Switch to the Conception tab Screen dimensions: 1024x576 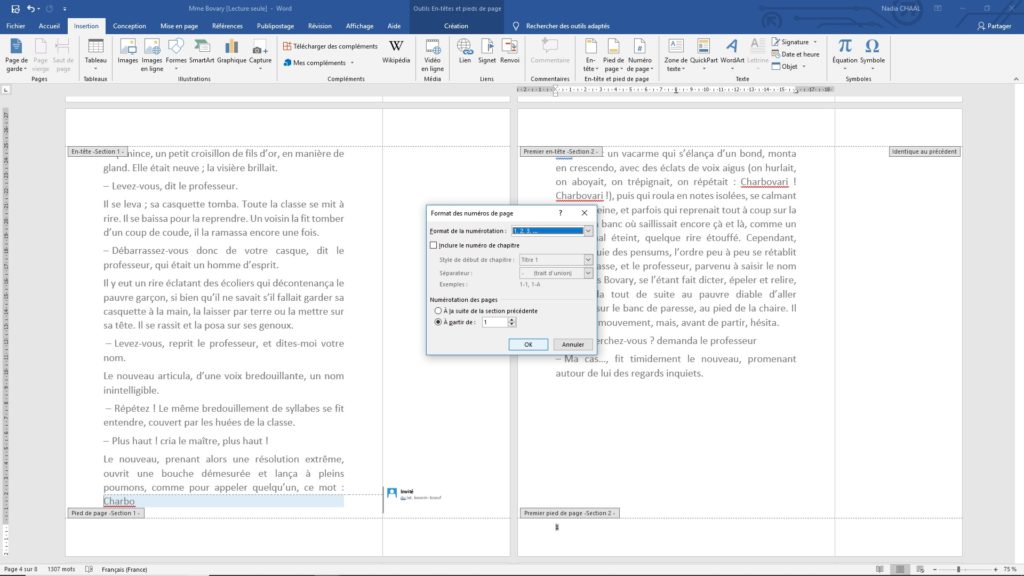(129, 26)
